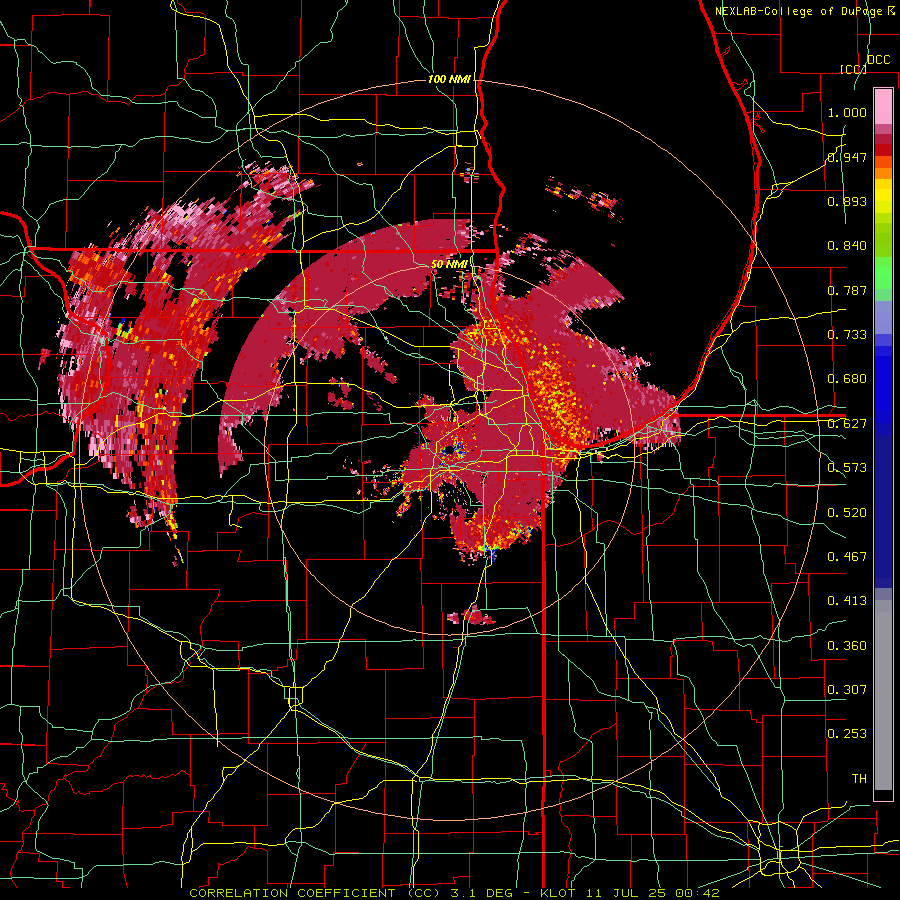Select the 0.680 legend value
Viewport: 900px width, 900px height.
click(847, 379)
